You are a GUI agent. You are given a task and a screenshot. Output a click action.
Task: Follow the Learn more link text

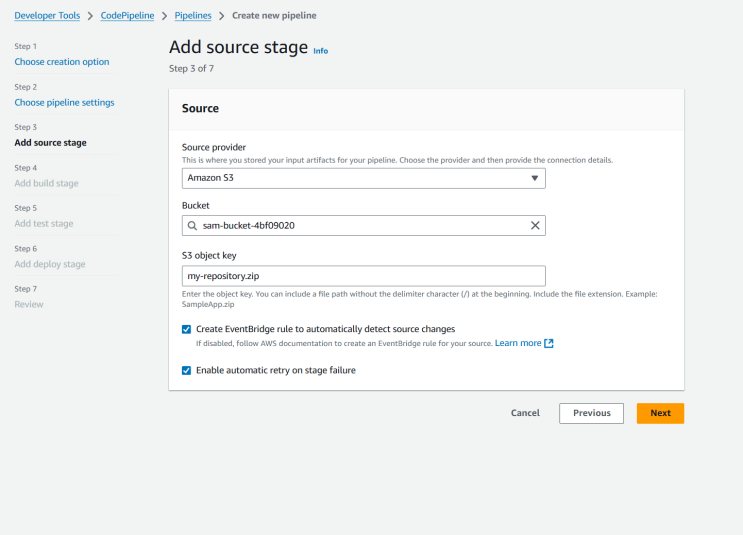pos(518,343)
